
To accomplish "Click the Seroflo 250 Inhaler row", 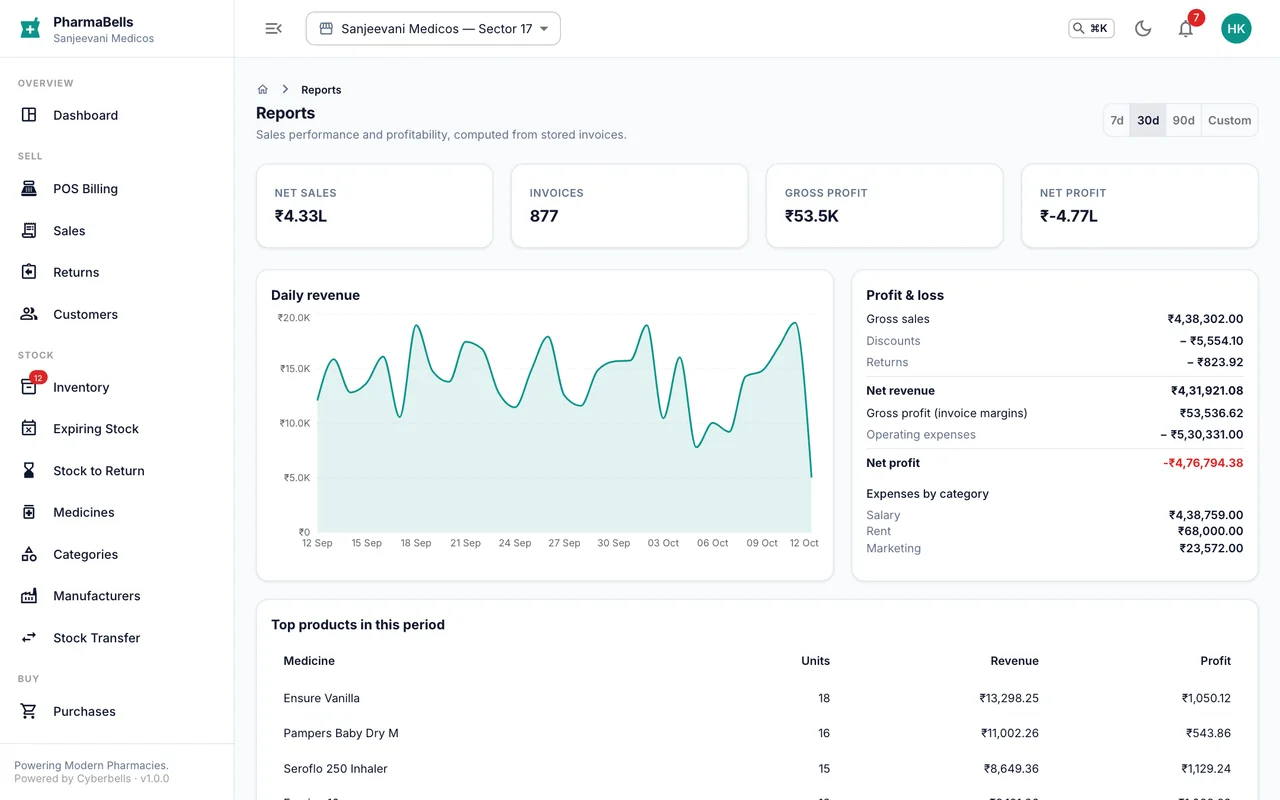I will tap(757, 769).
